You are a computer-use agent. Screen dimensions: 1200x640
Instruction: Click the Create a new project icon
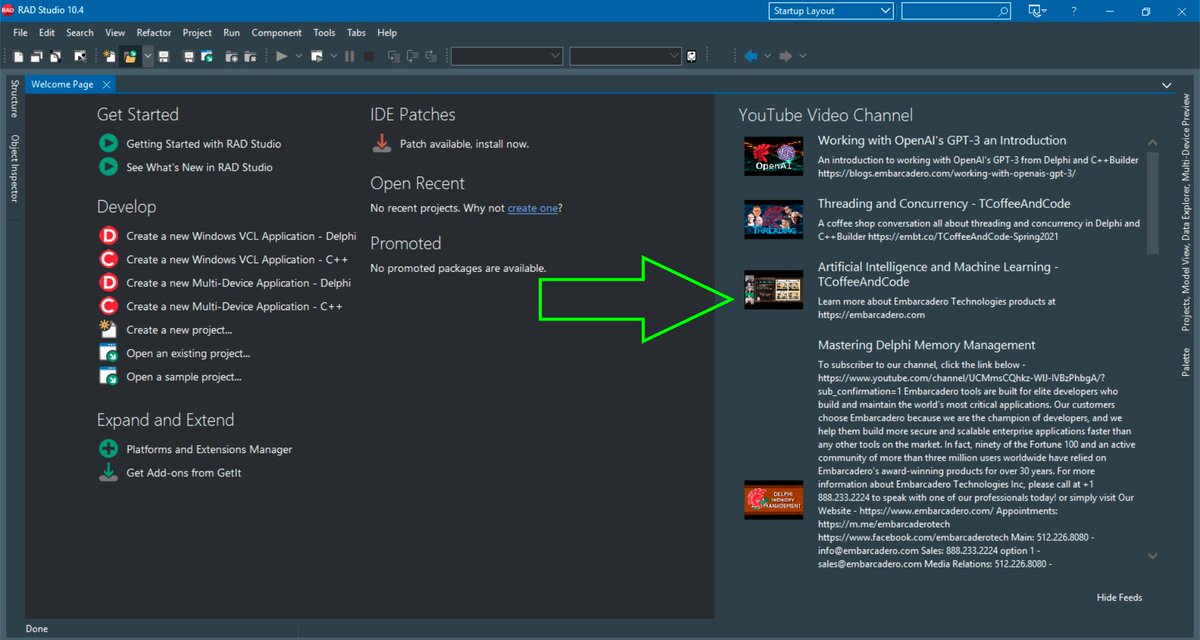pos(108,329)
